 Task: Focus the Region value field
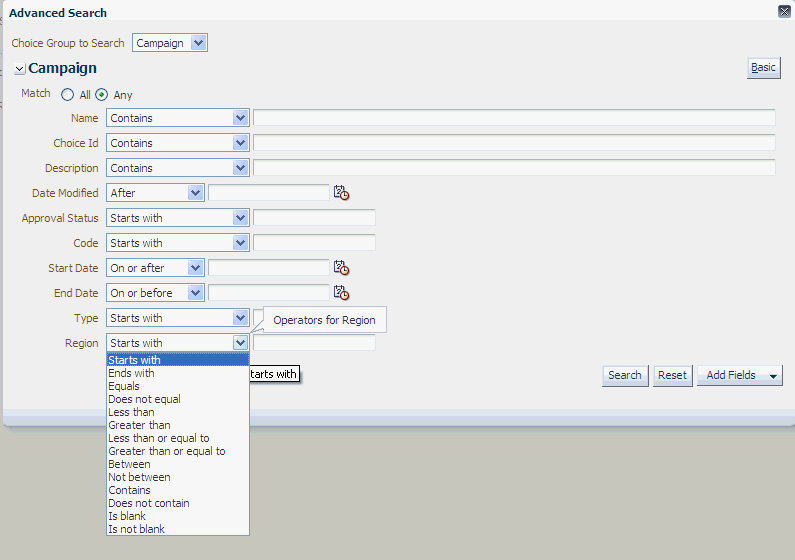coord(314,343)
